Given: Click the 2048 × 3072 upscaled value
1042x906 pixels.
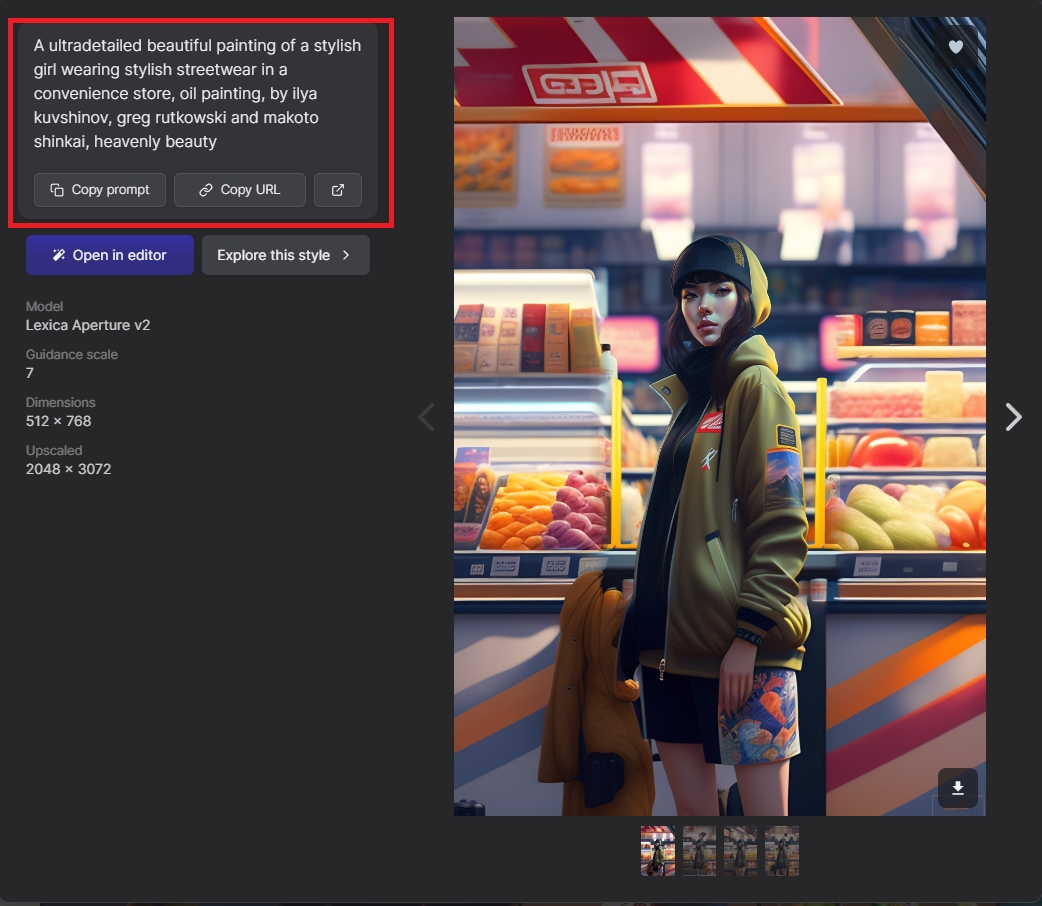Looking at the screenshot, I should tap(68, 469).
